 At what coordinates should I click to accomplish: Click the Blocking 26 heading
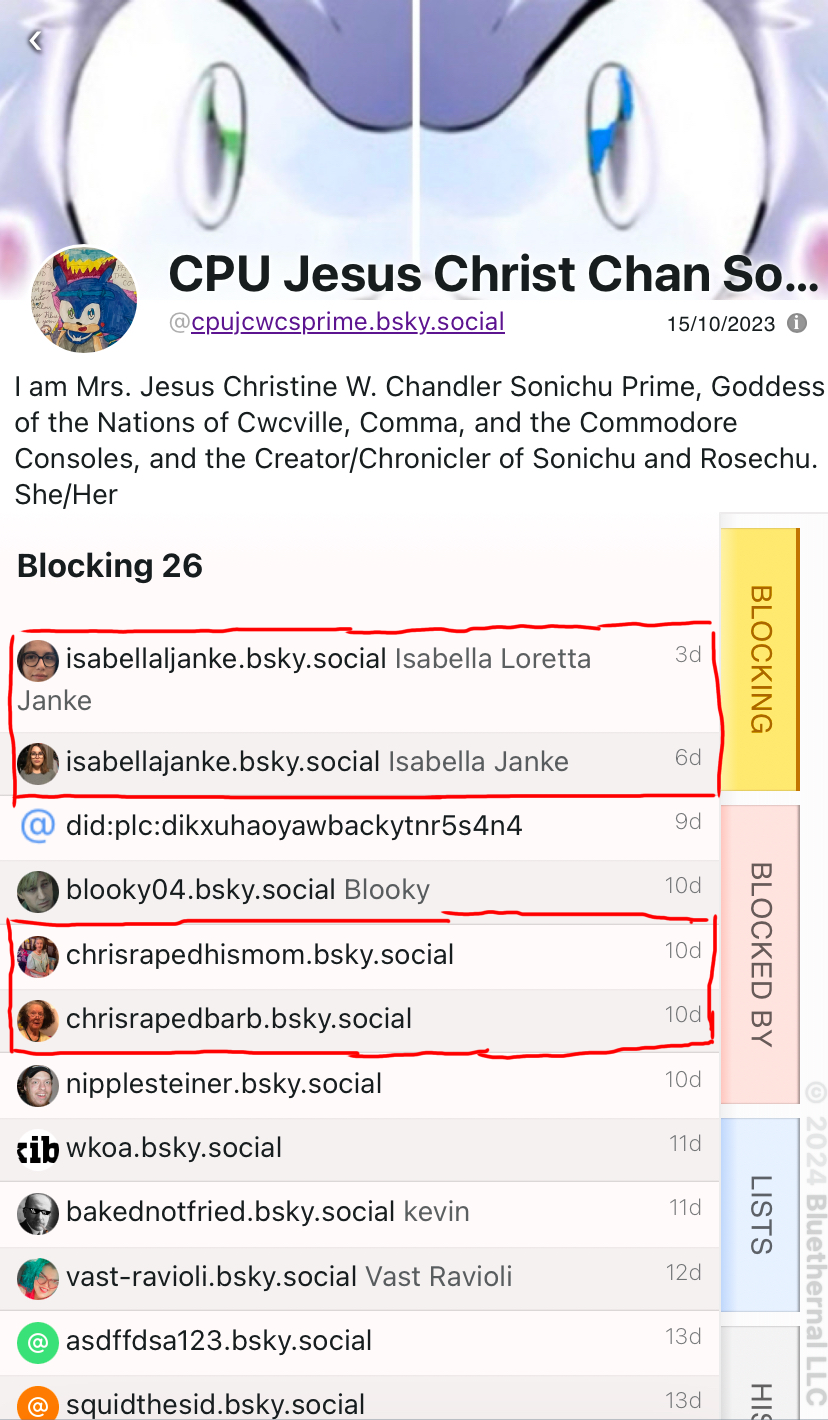110,566
